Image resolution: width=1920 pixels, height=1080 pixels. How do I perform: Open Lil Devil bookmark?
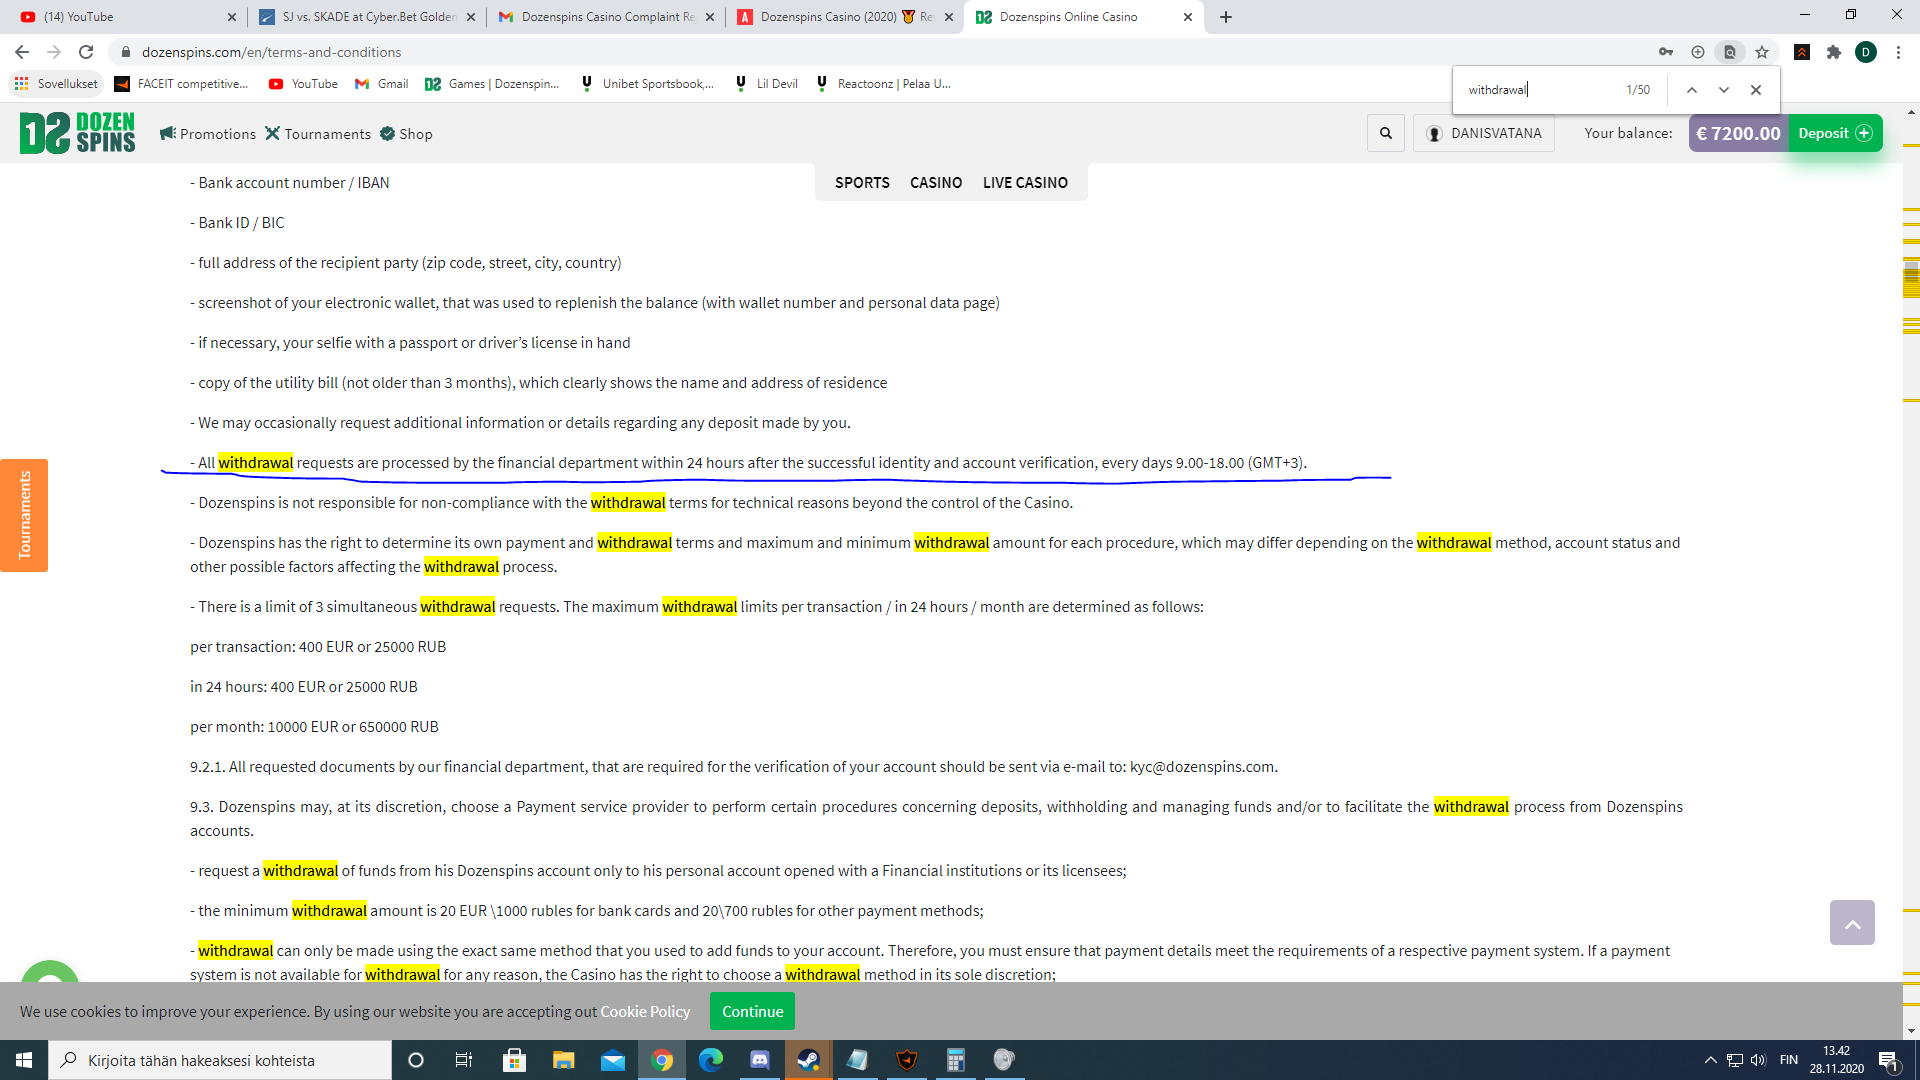coord(767,84)
